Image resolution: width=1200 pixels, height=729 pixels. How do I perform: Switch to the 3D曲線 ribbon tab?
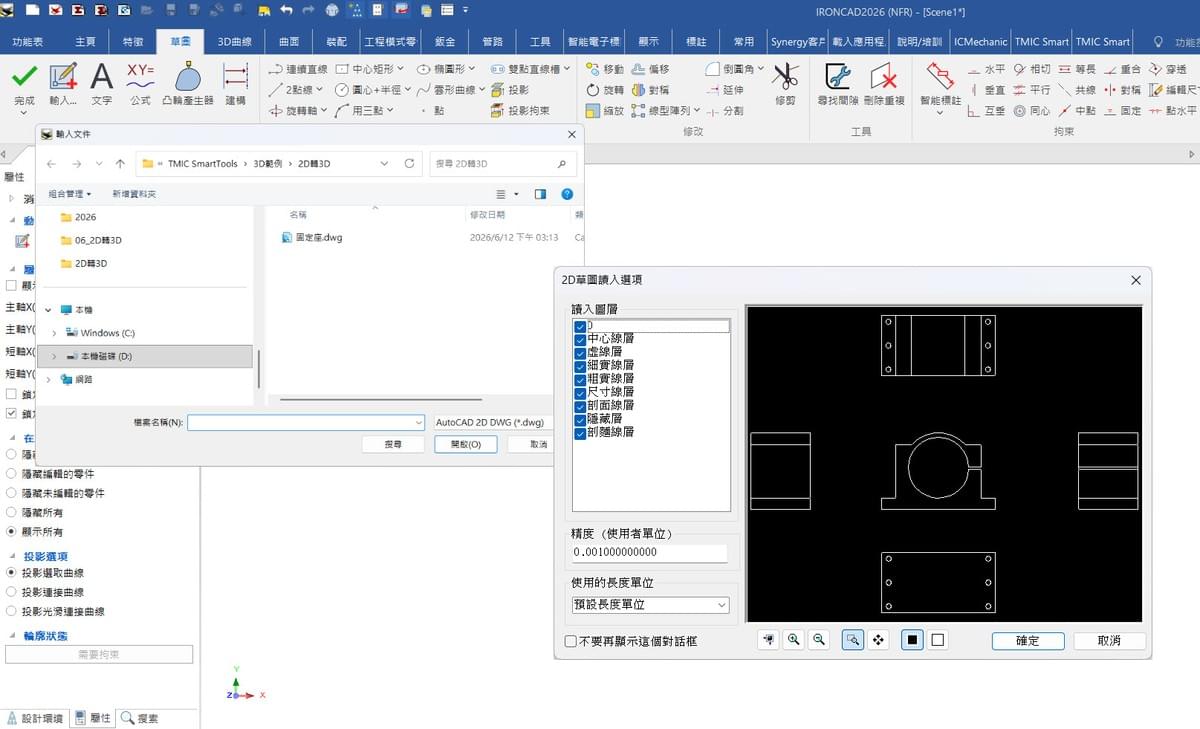(235, 42)
